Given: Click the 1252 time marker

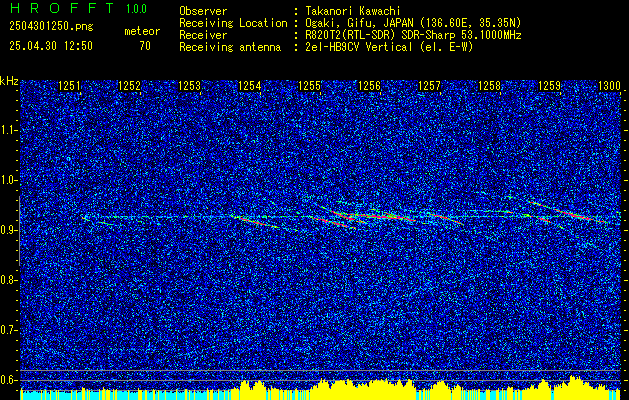Looking at the screenshot, I should (130, 86).
